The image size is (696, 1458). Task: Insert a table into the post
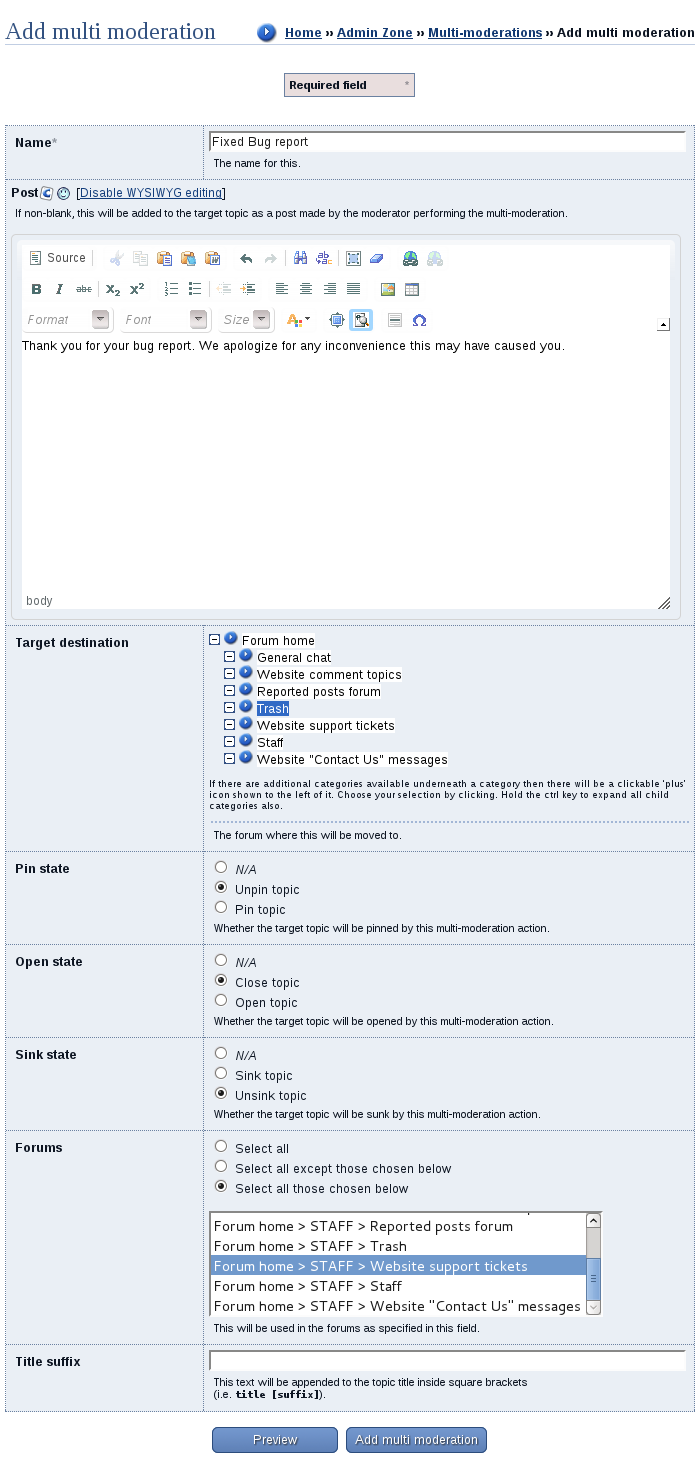click(x=412, y=289)
